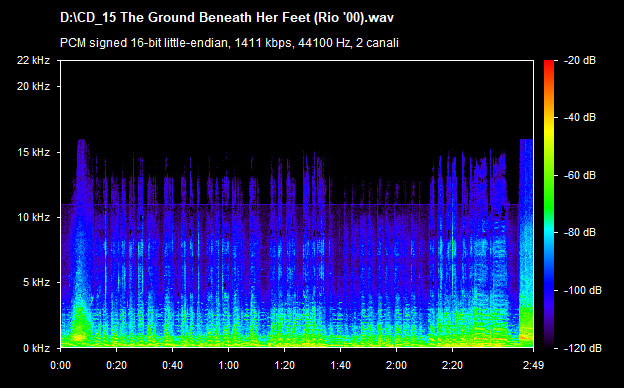This screenshot has height=388, width=624.
Task: Click the PCM signed 16-bit format line
Action: tap(229, 43)
